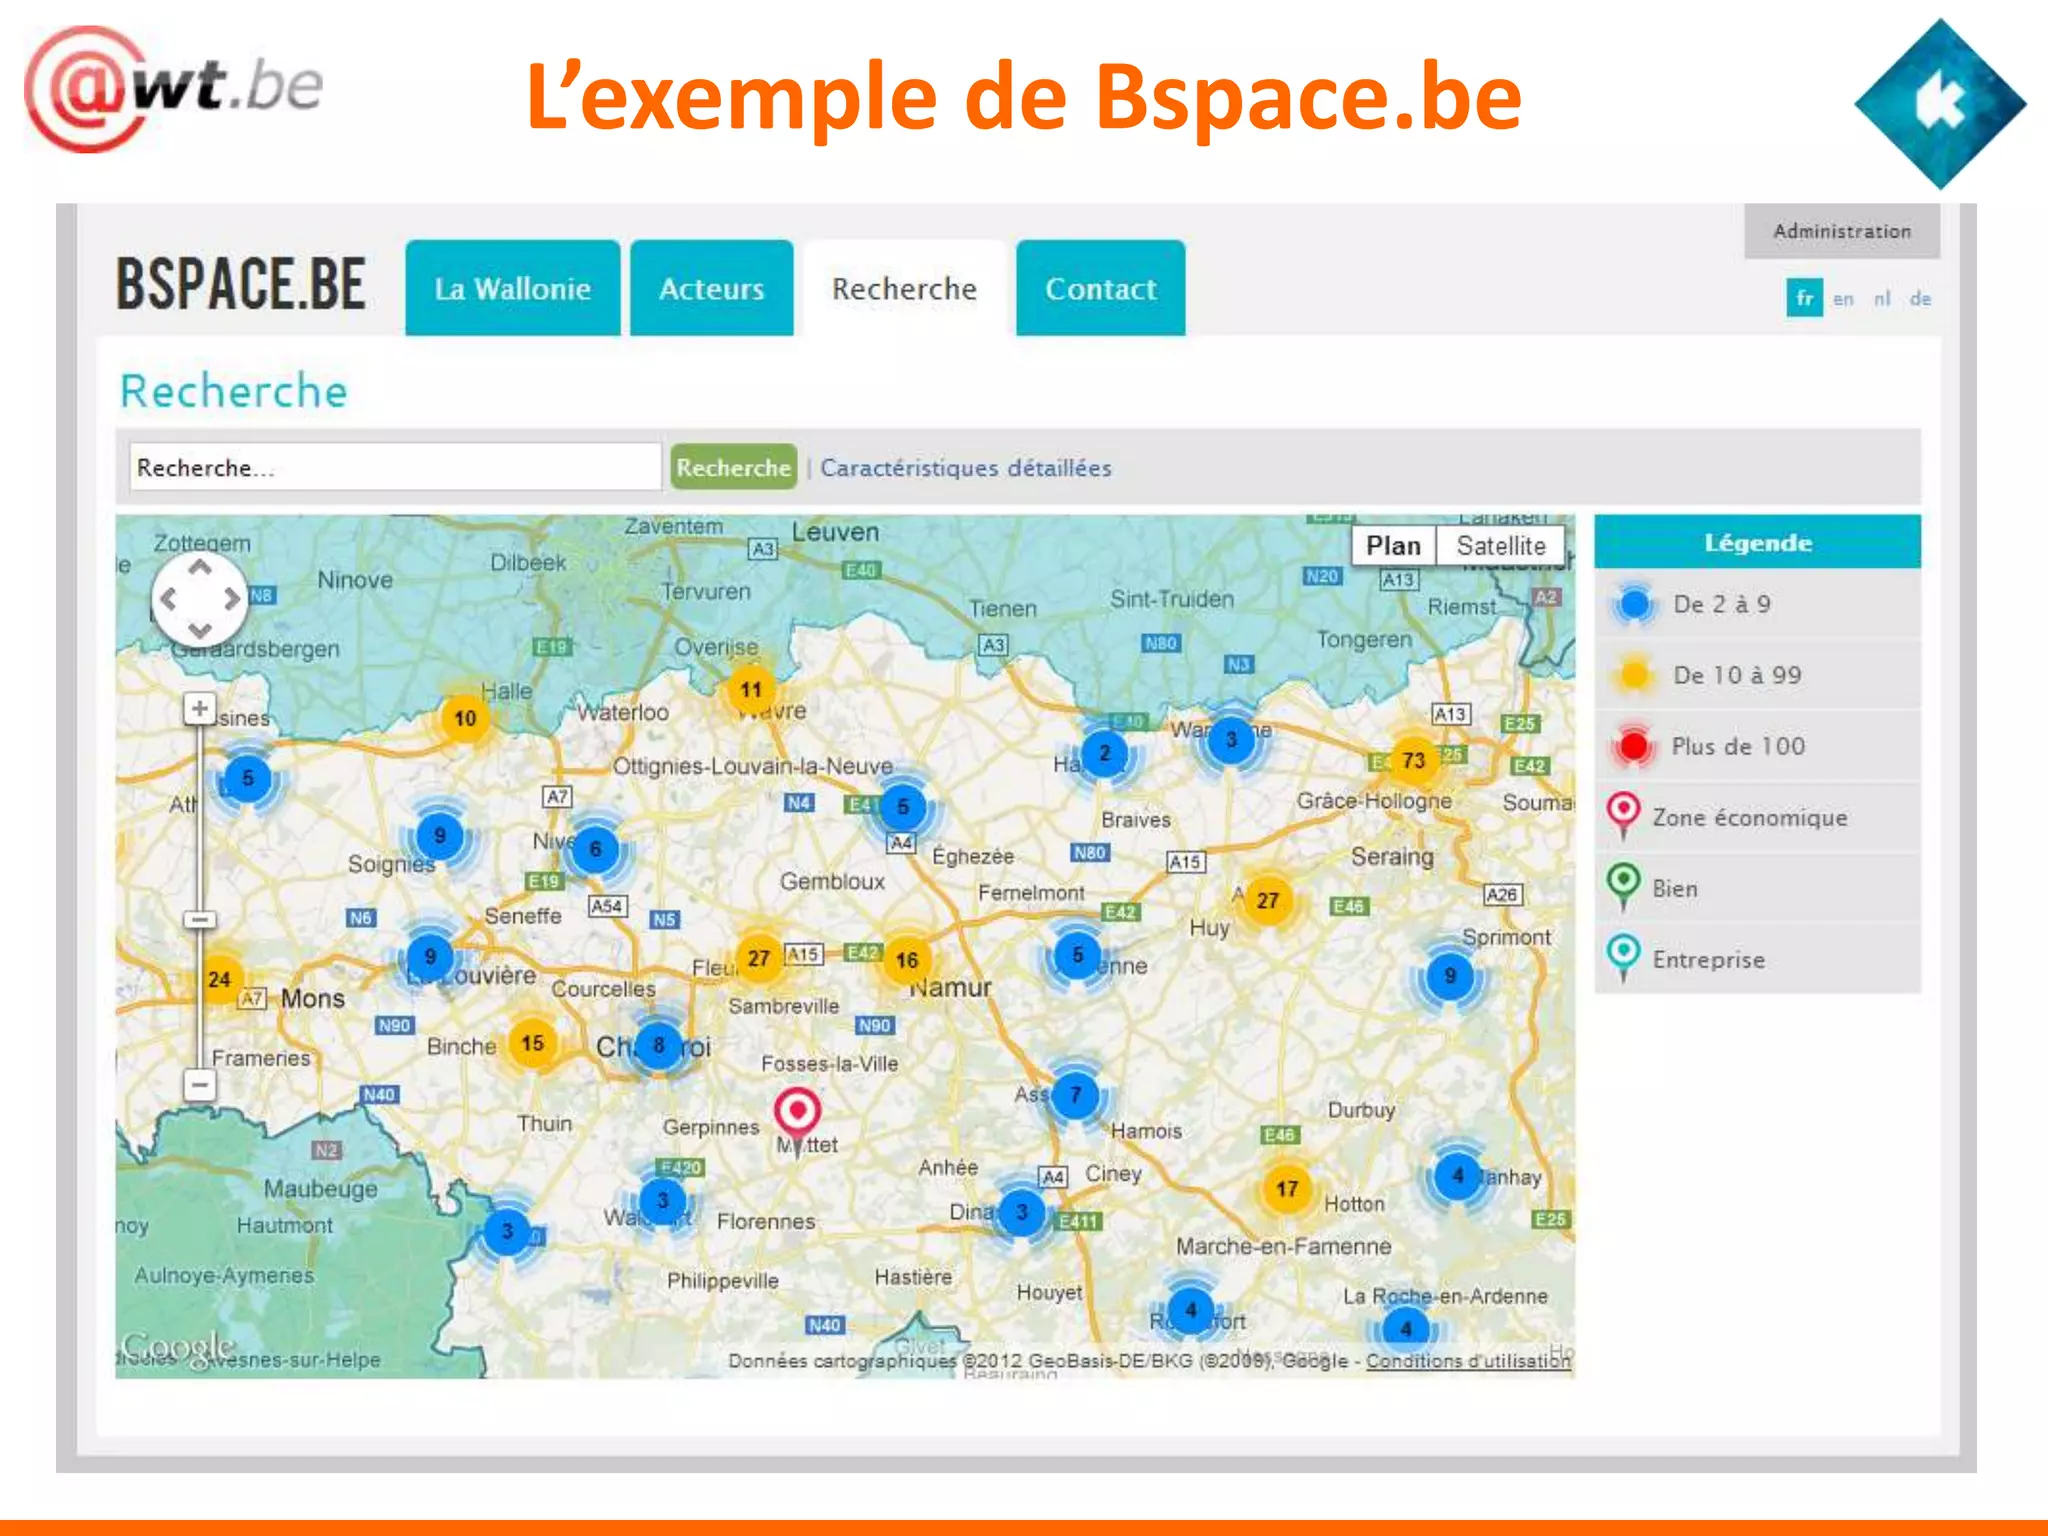Open cluster 17 near Hotton

1286,1188
